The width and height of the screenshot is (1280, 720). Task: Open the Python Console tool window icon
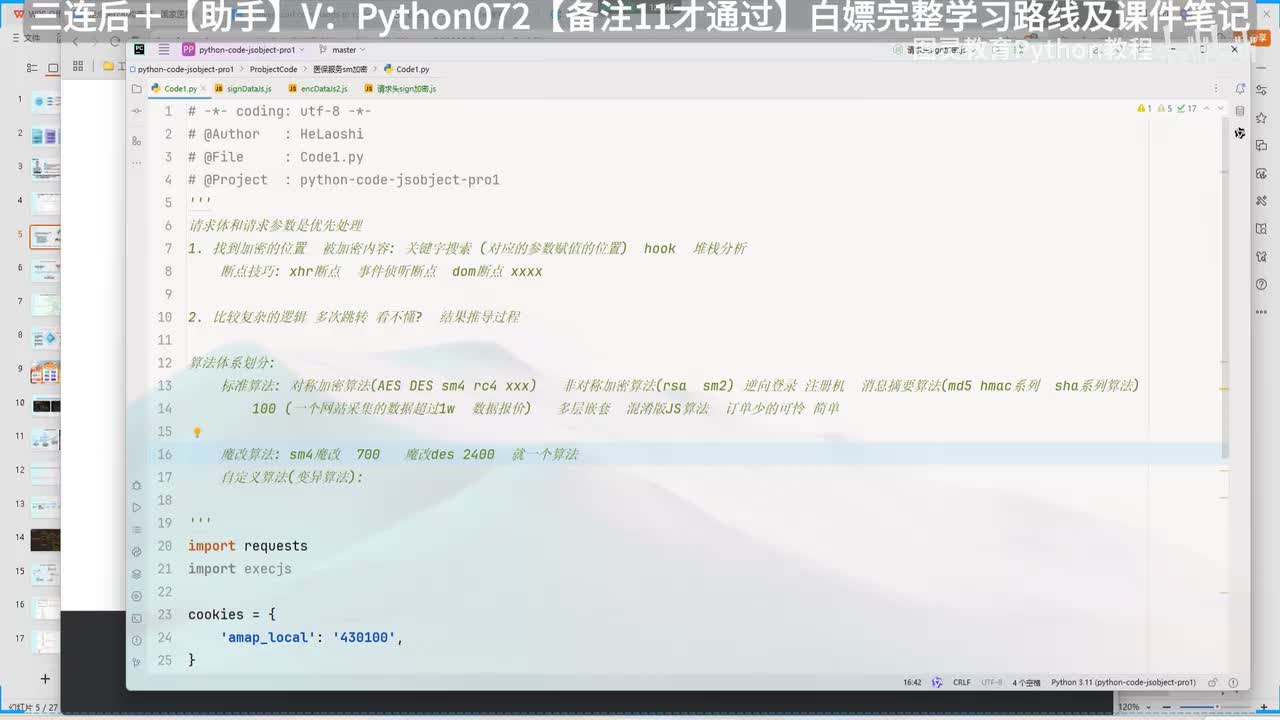point(137,552)
